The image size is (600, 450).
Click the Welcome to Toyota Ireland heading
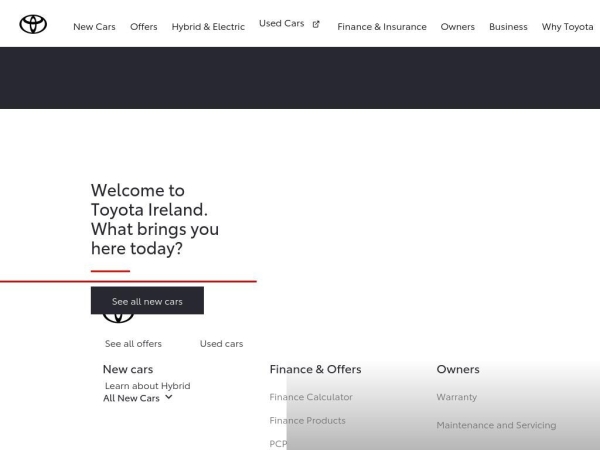click(155, 219)
